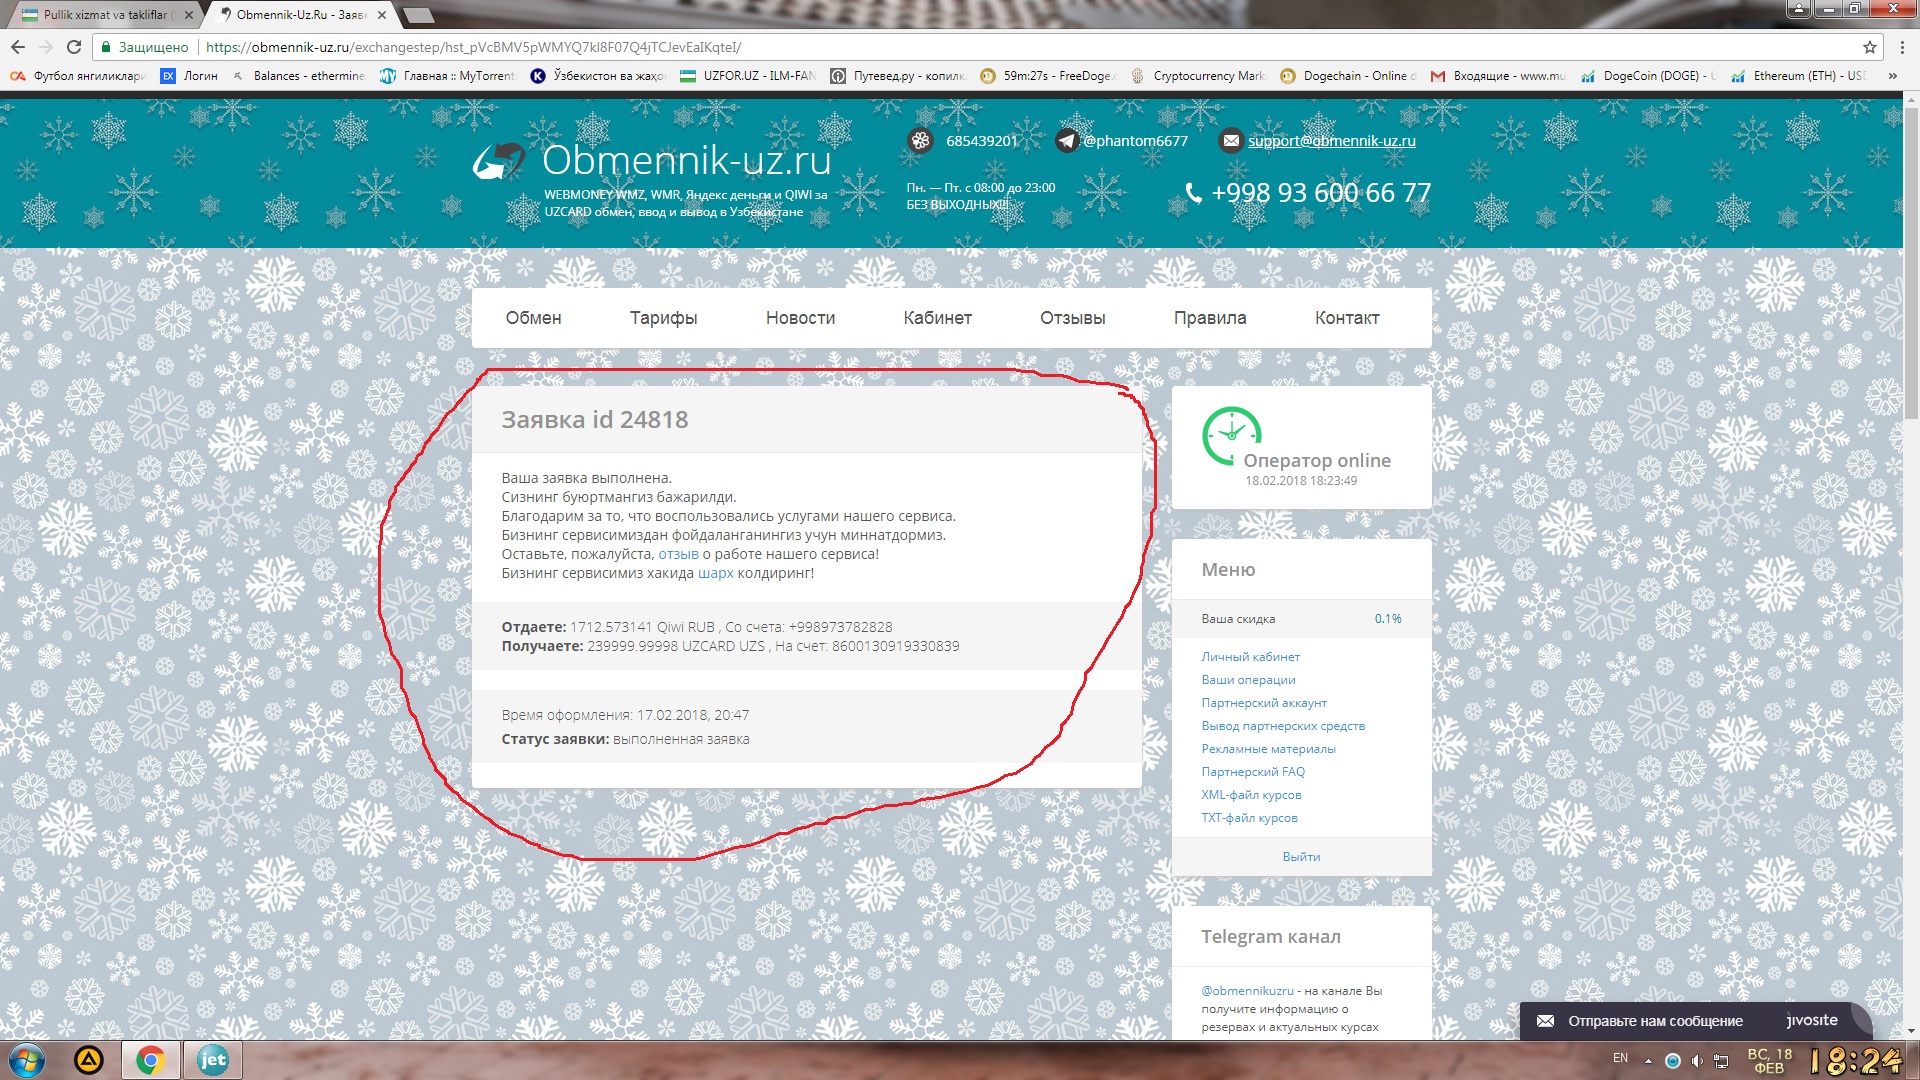Reload the page with browser refresh icon

pyautogui.click(x=74, y=47)
